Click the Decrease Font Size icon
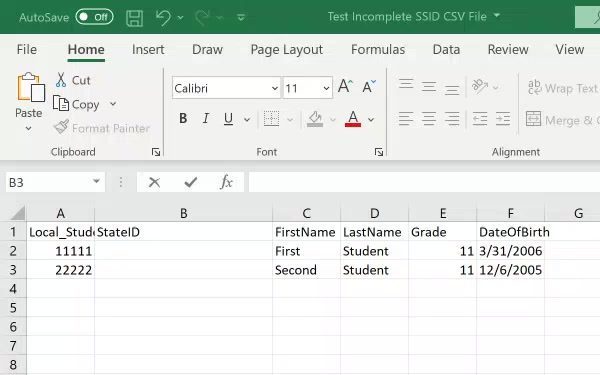 (369, 86)
